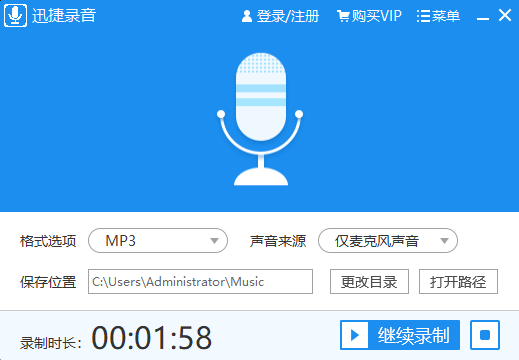Image resolution: width=519 pixels, height=360 pixels.
Task: Open the MP3 format dropdown
Action: (x=158, y=241)
